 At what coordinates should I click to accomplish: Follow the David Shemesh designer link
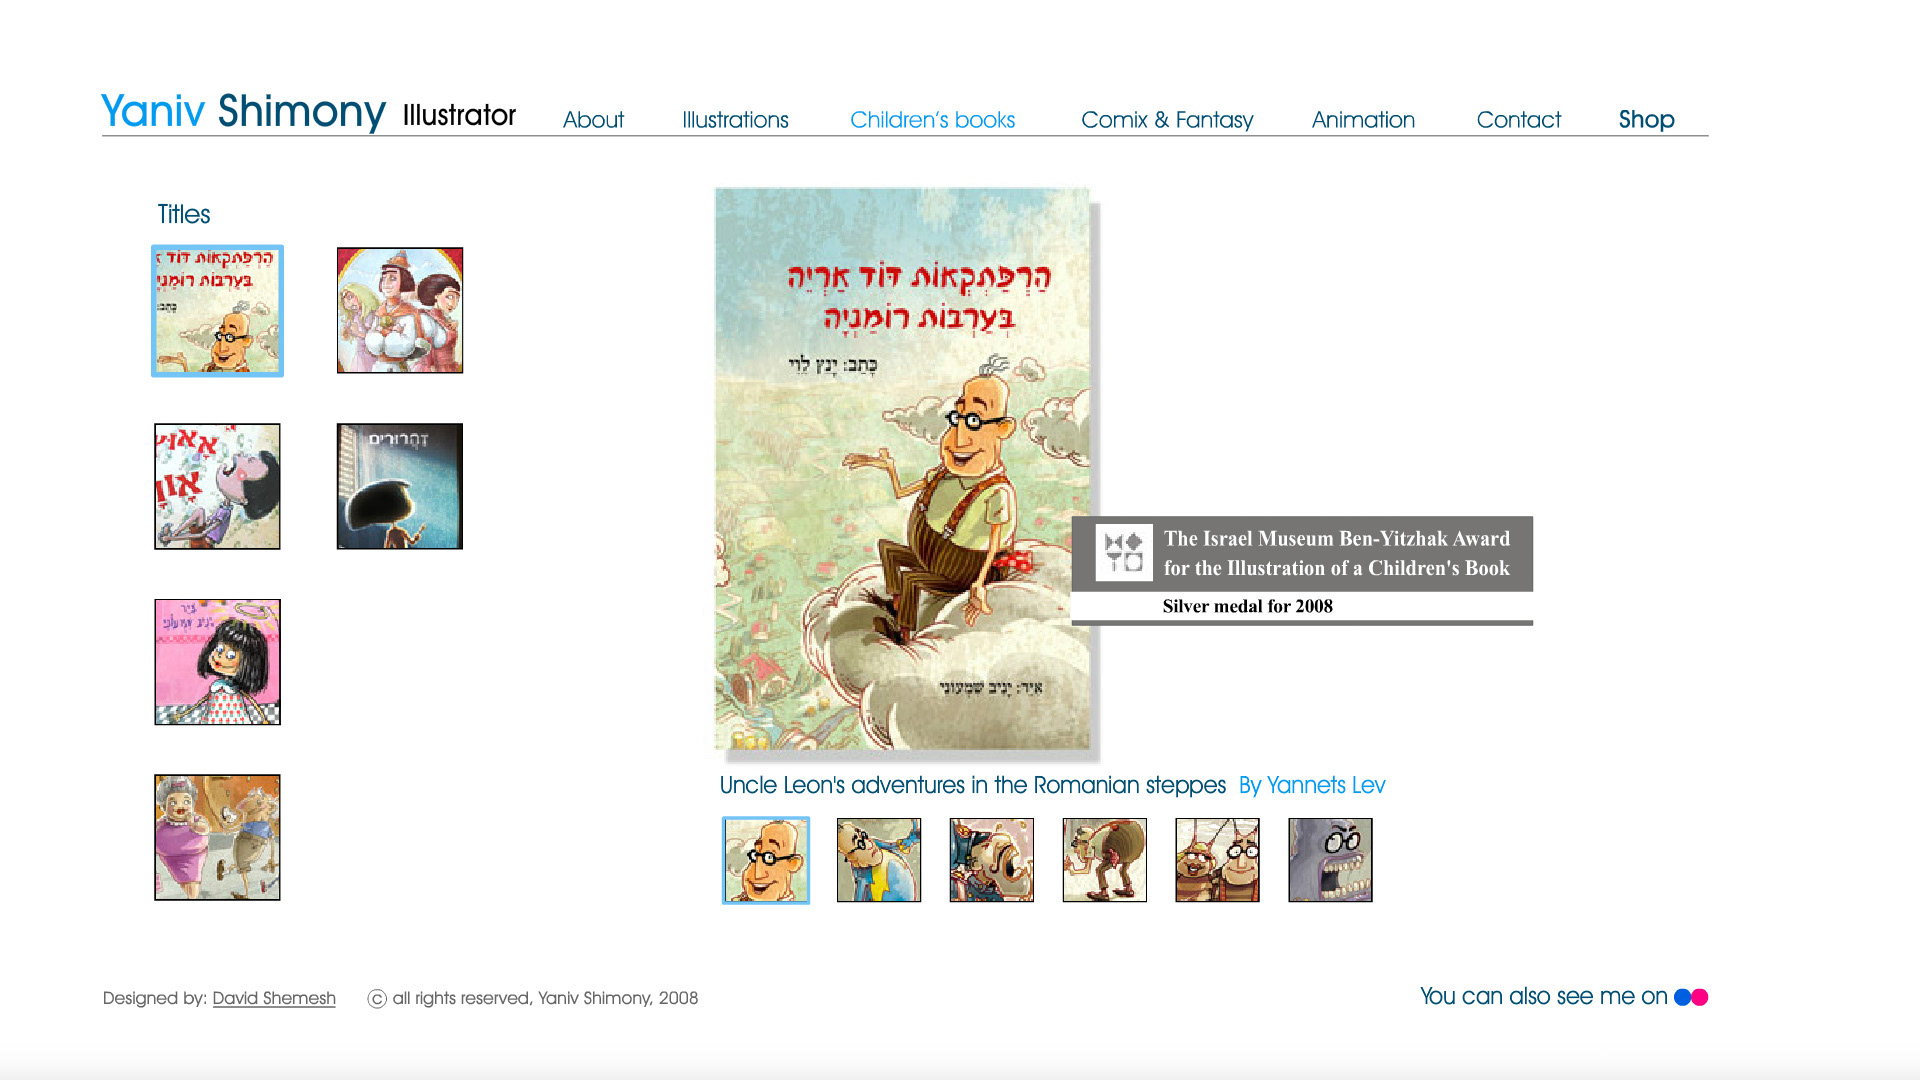pyautogui.click(x=274, y=998)
